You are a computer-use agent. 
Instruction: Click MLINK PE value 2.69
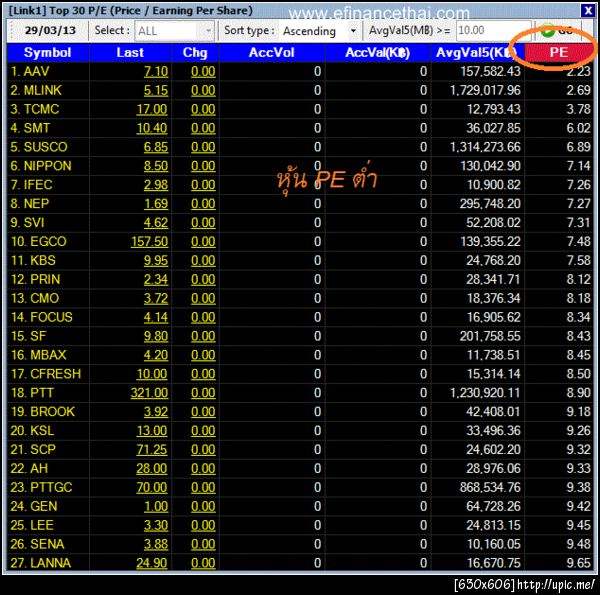579,90
